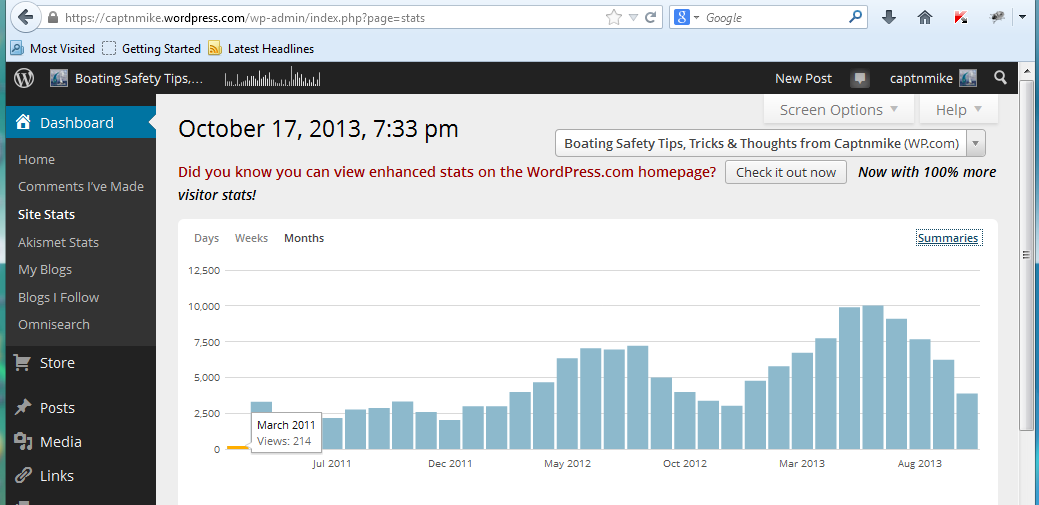Screen dimensions: 1039x505
Task: Switch chart view to Weeks
Action: 251,238
